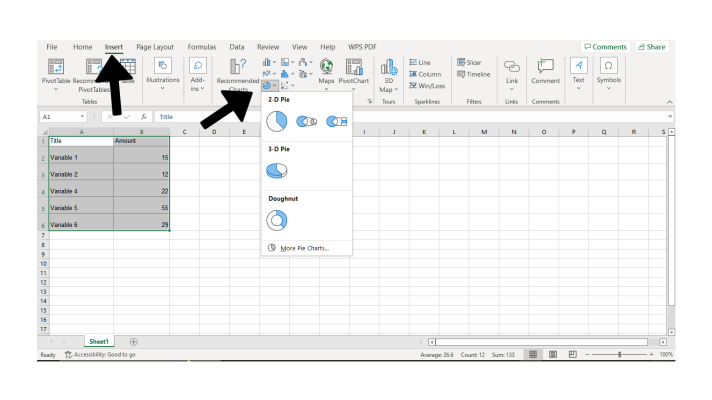Insert a scatter or bubble chart
This screenshot has height=400, width=712.
click(287, 85)
